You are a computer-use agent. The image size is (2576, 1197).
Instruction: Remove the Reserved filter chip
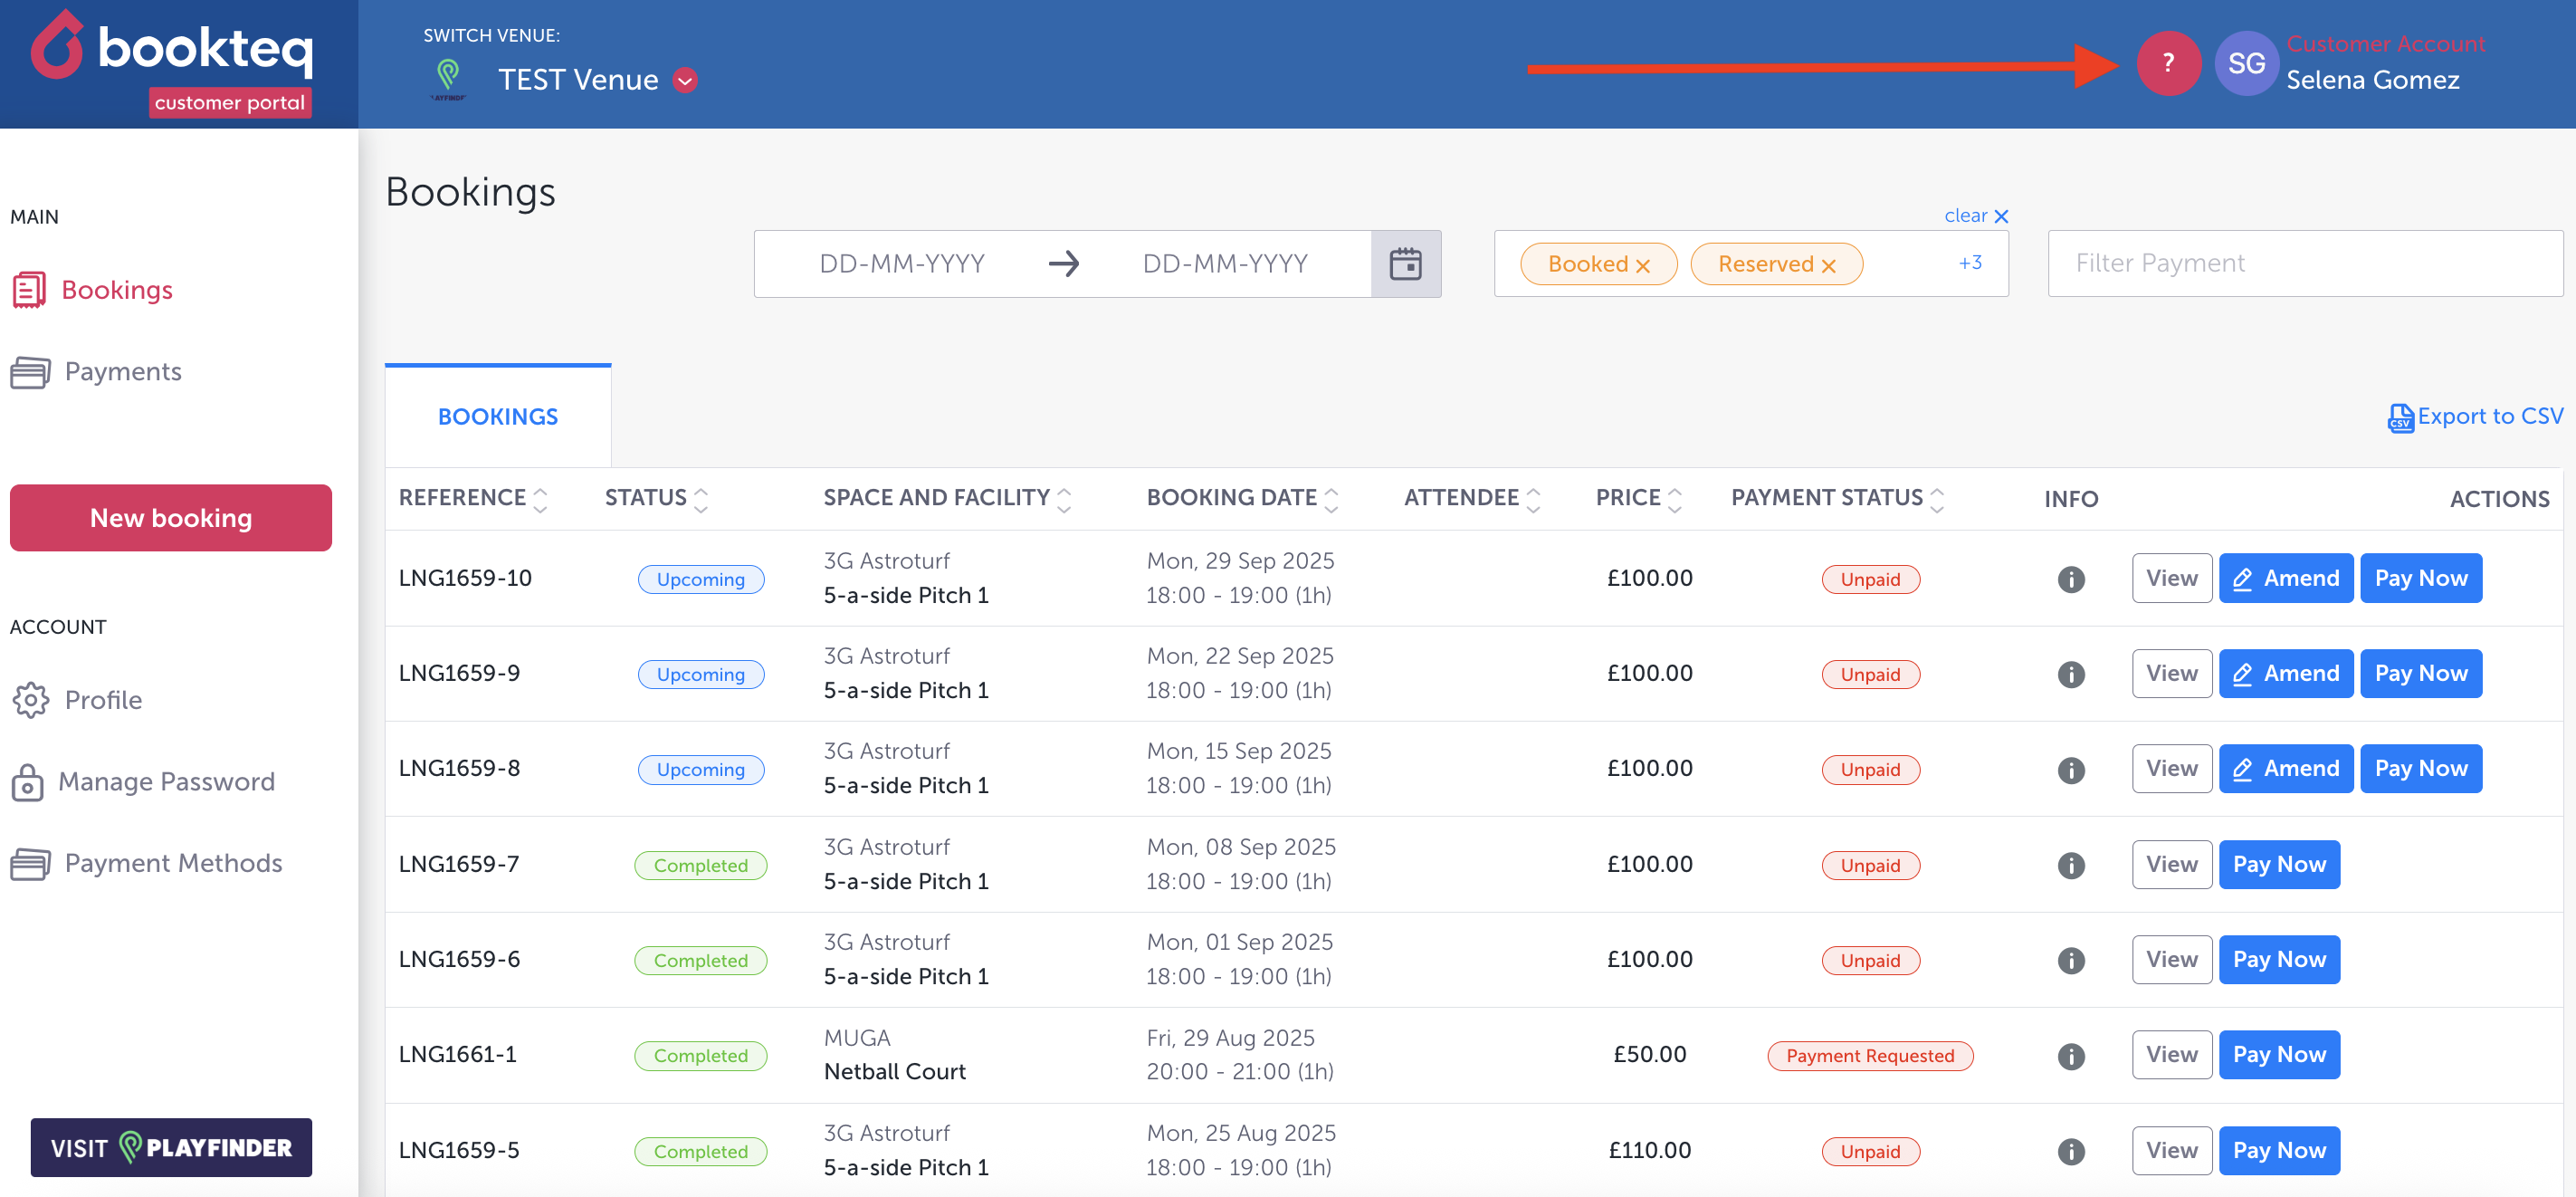(1828, 266)
